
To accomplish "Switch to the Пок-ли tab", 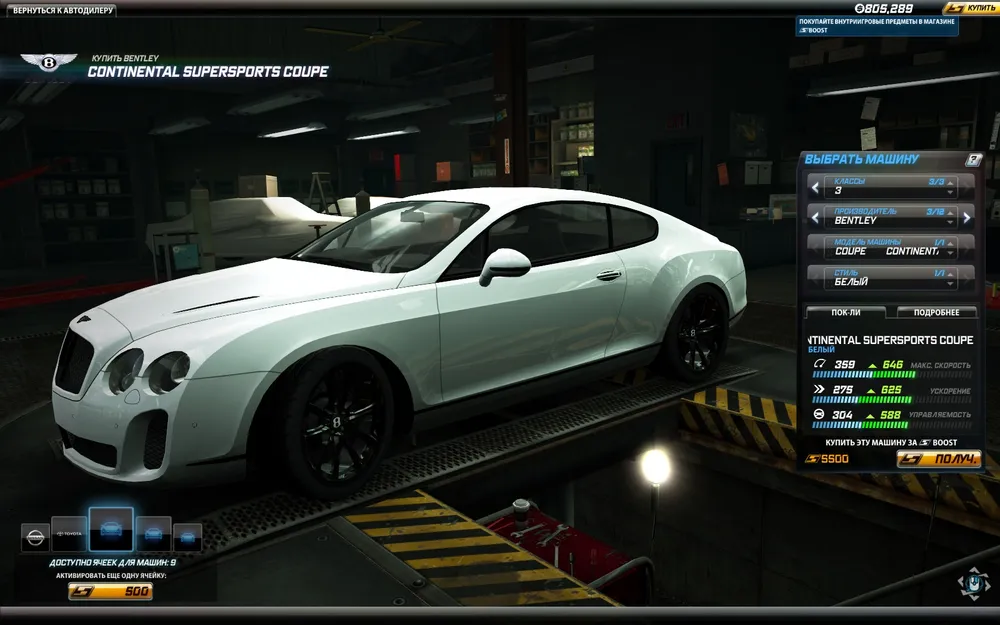I will pyautogui.click(x=846, y=312).
